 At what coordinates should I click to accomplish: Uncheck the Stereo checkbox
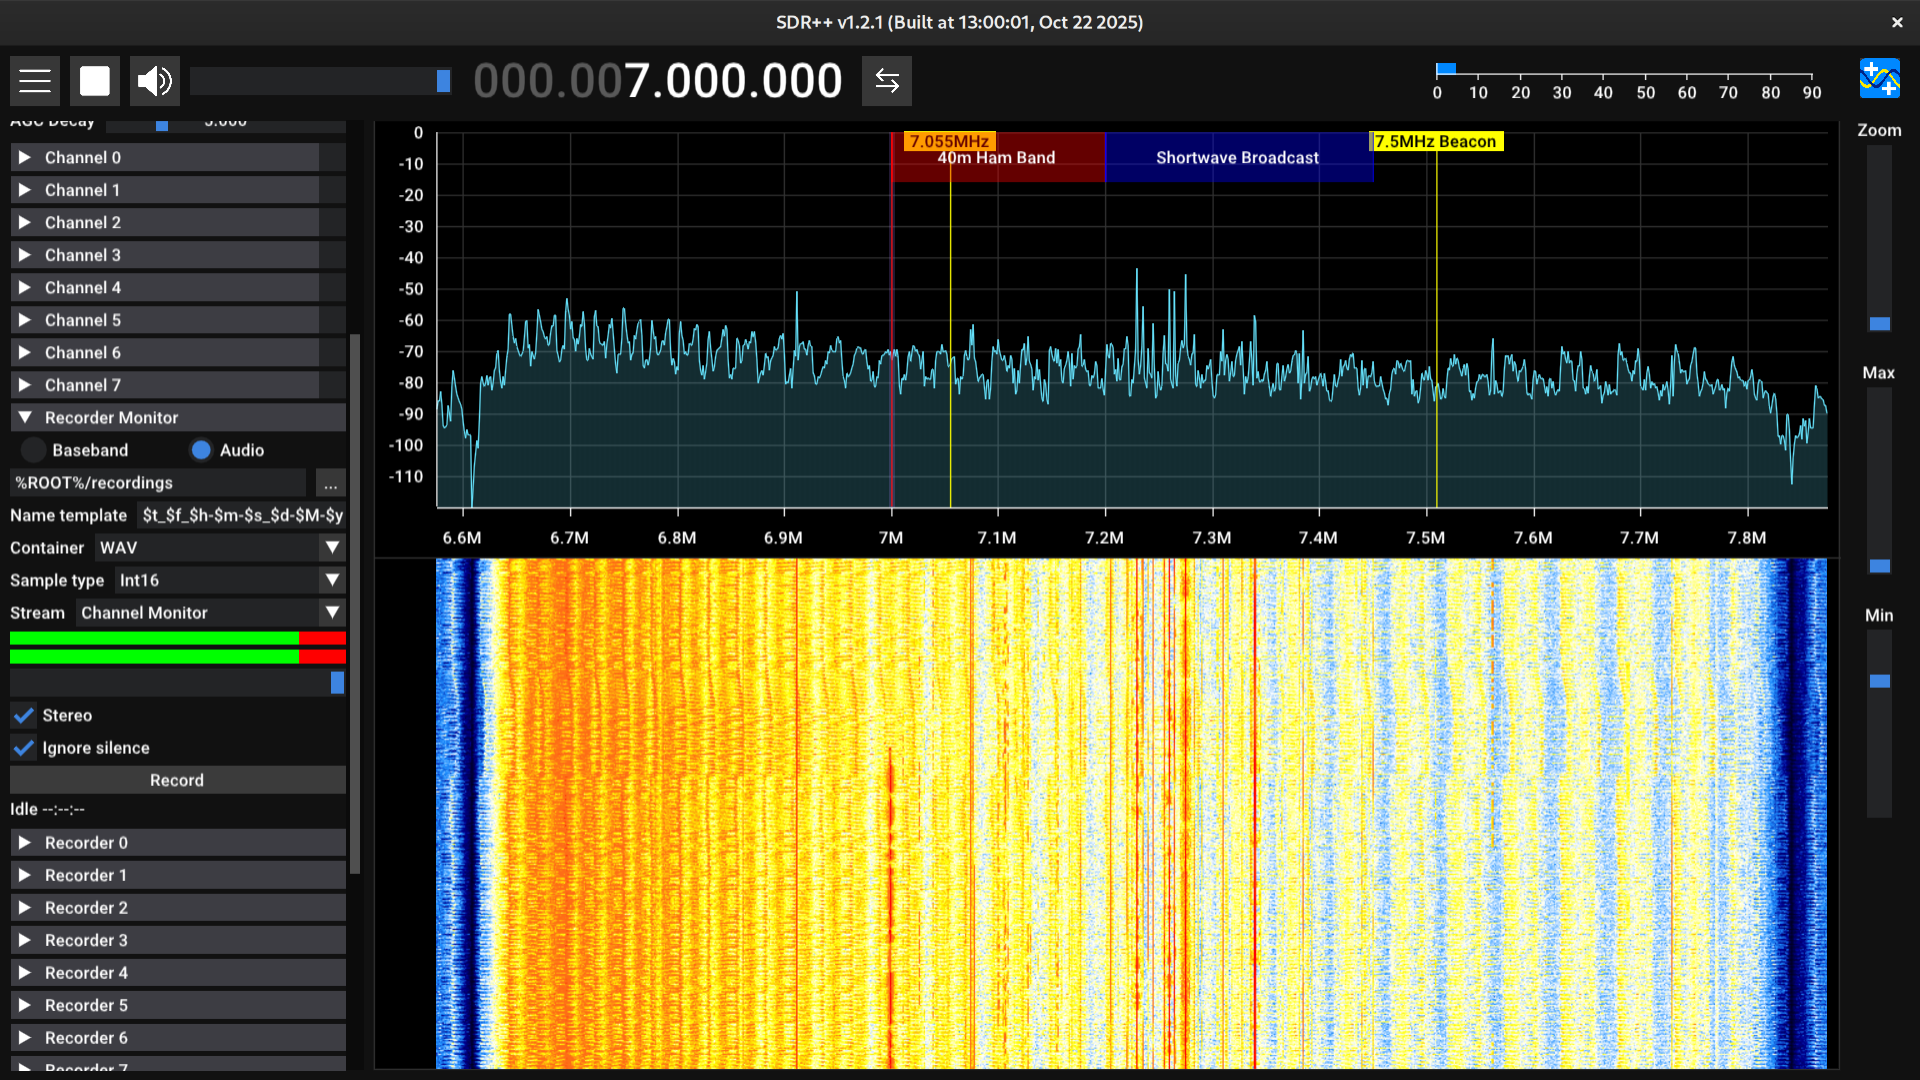(x=24, y=716)
